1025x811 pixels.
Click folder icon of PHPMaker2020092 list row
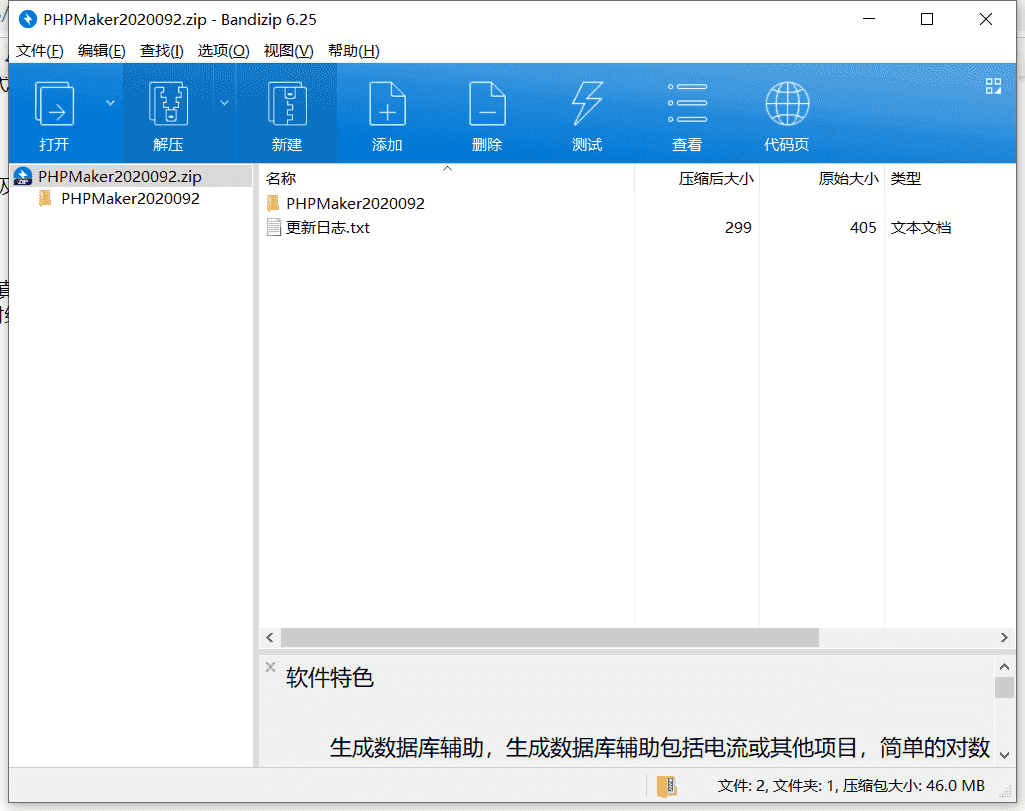click(x=273, y=203)
